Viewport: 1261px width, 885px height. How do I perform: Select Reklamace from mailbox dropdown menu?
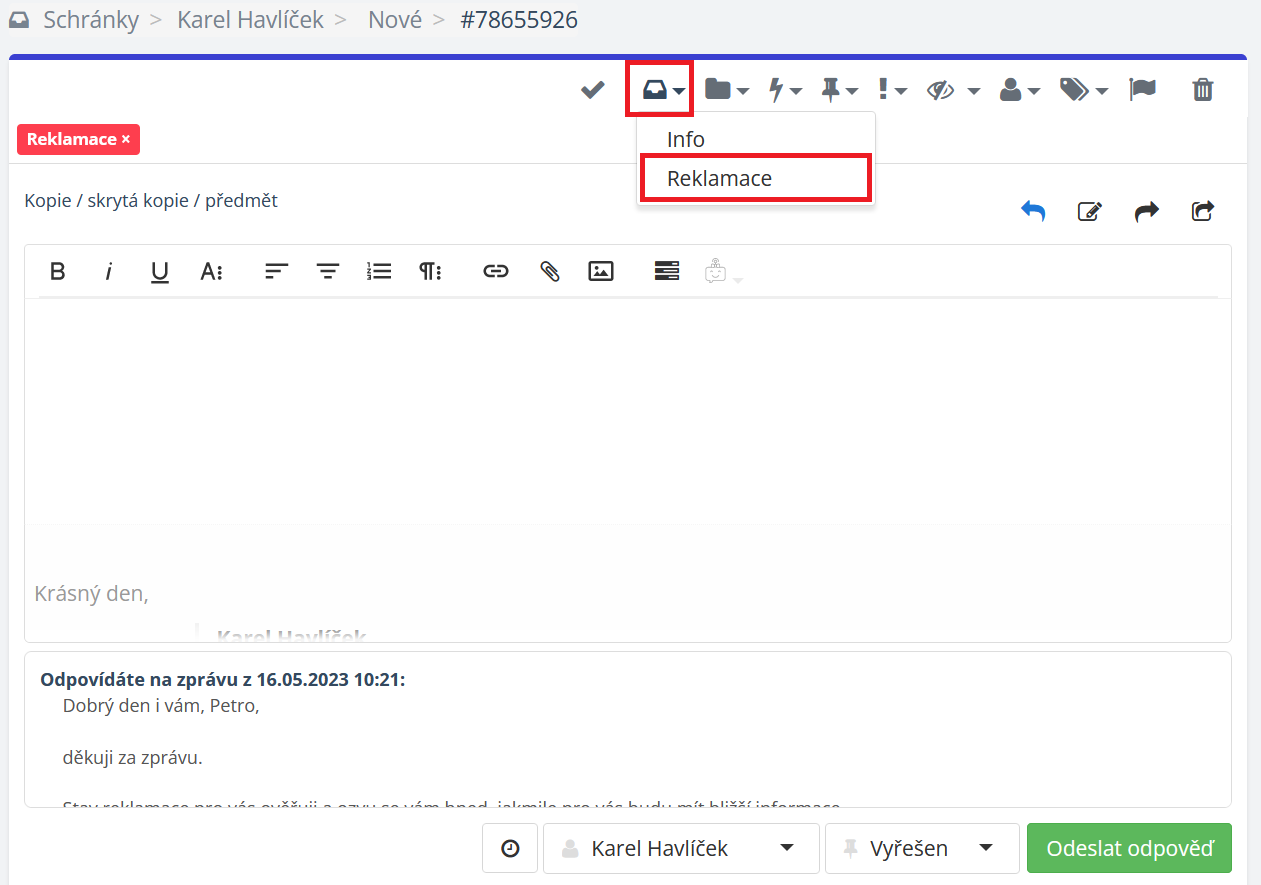755,179
